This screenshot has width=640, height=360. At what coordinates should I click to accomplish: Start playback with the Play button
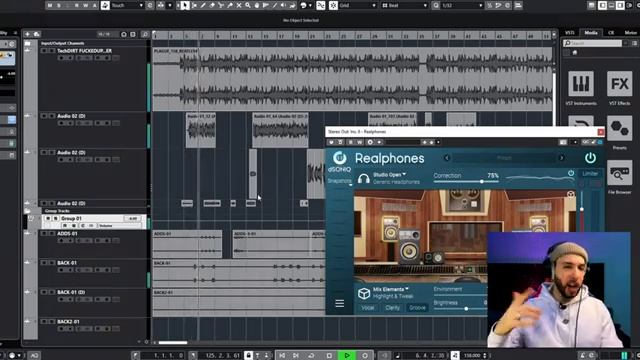(x=347, y=356)
